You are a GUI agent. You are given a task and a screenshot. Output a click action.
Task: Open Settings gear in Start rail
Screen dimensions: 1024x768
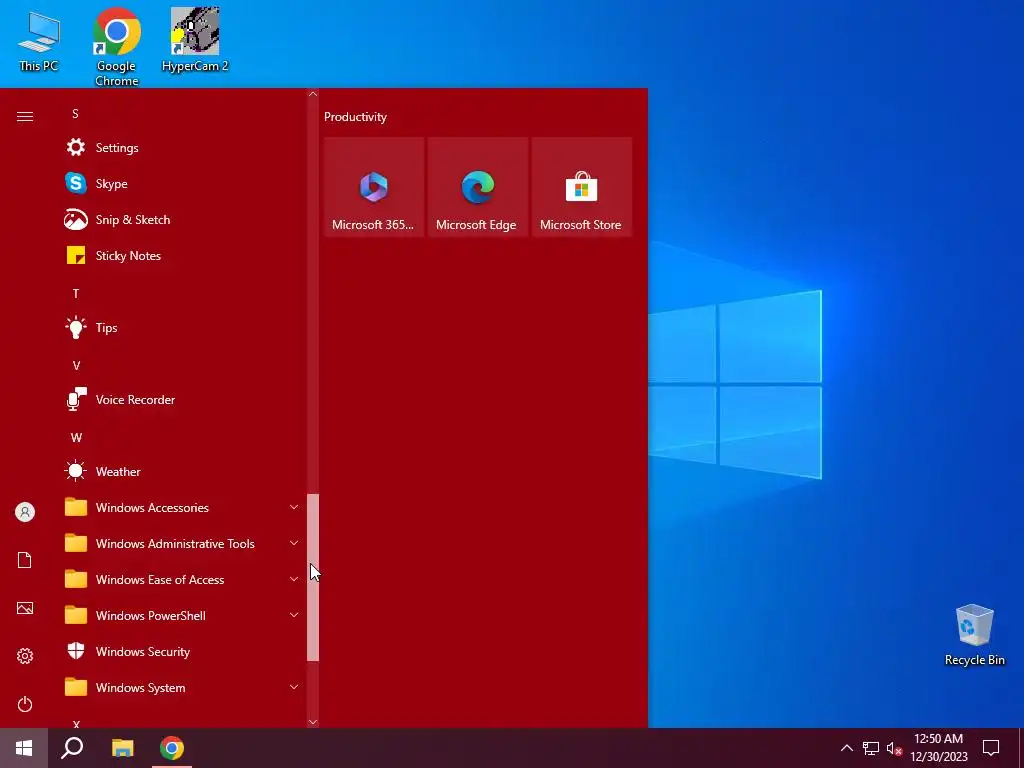tap(25, 656)
